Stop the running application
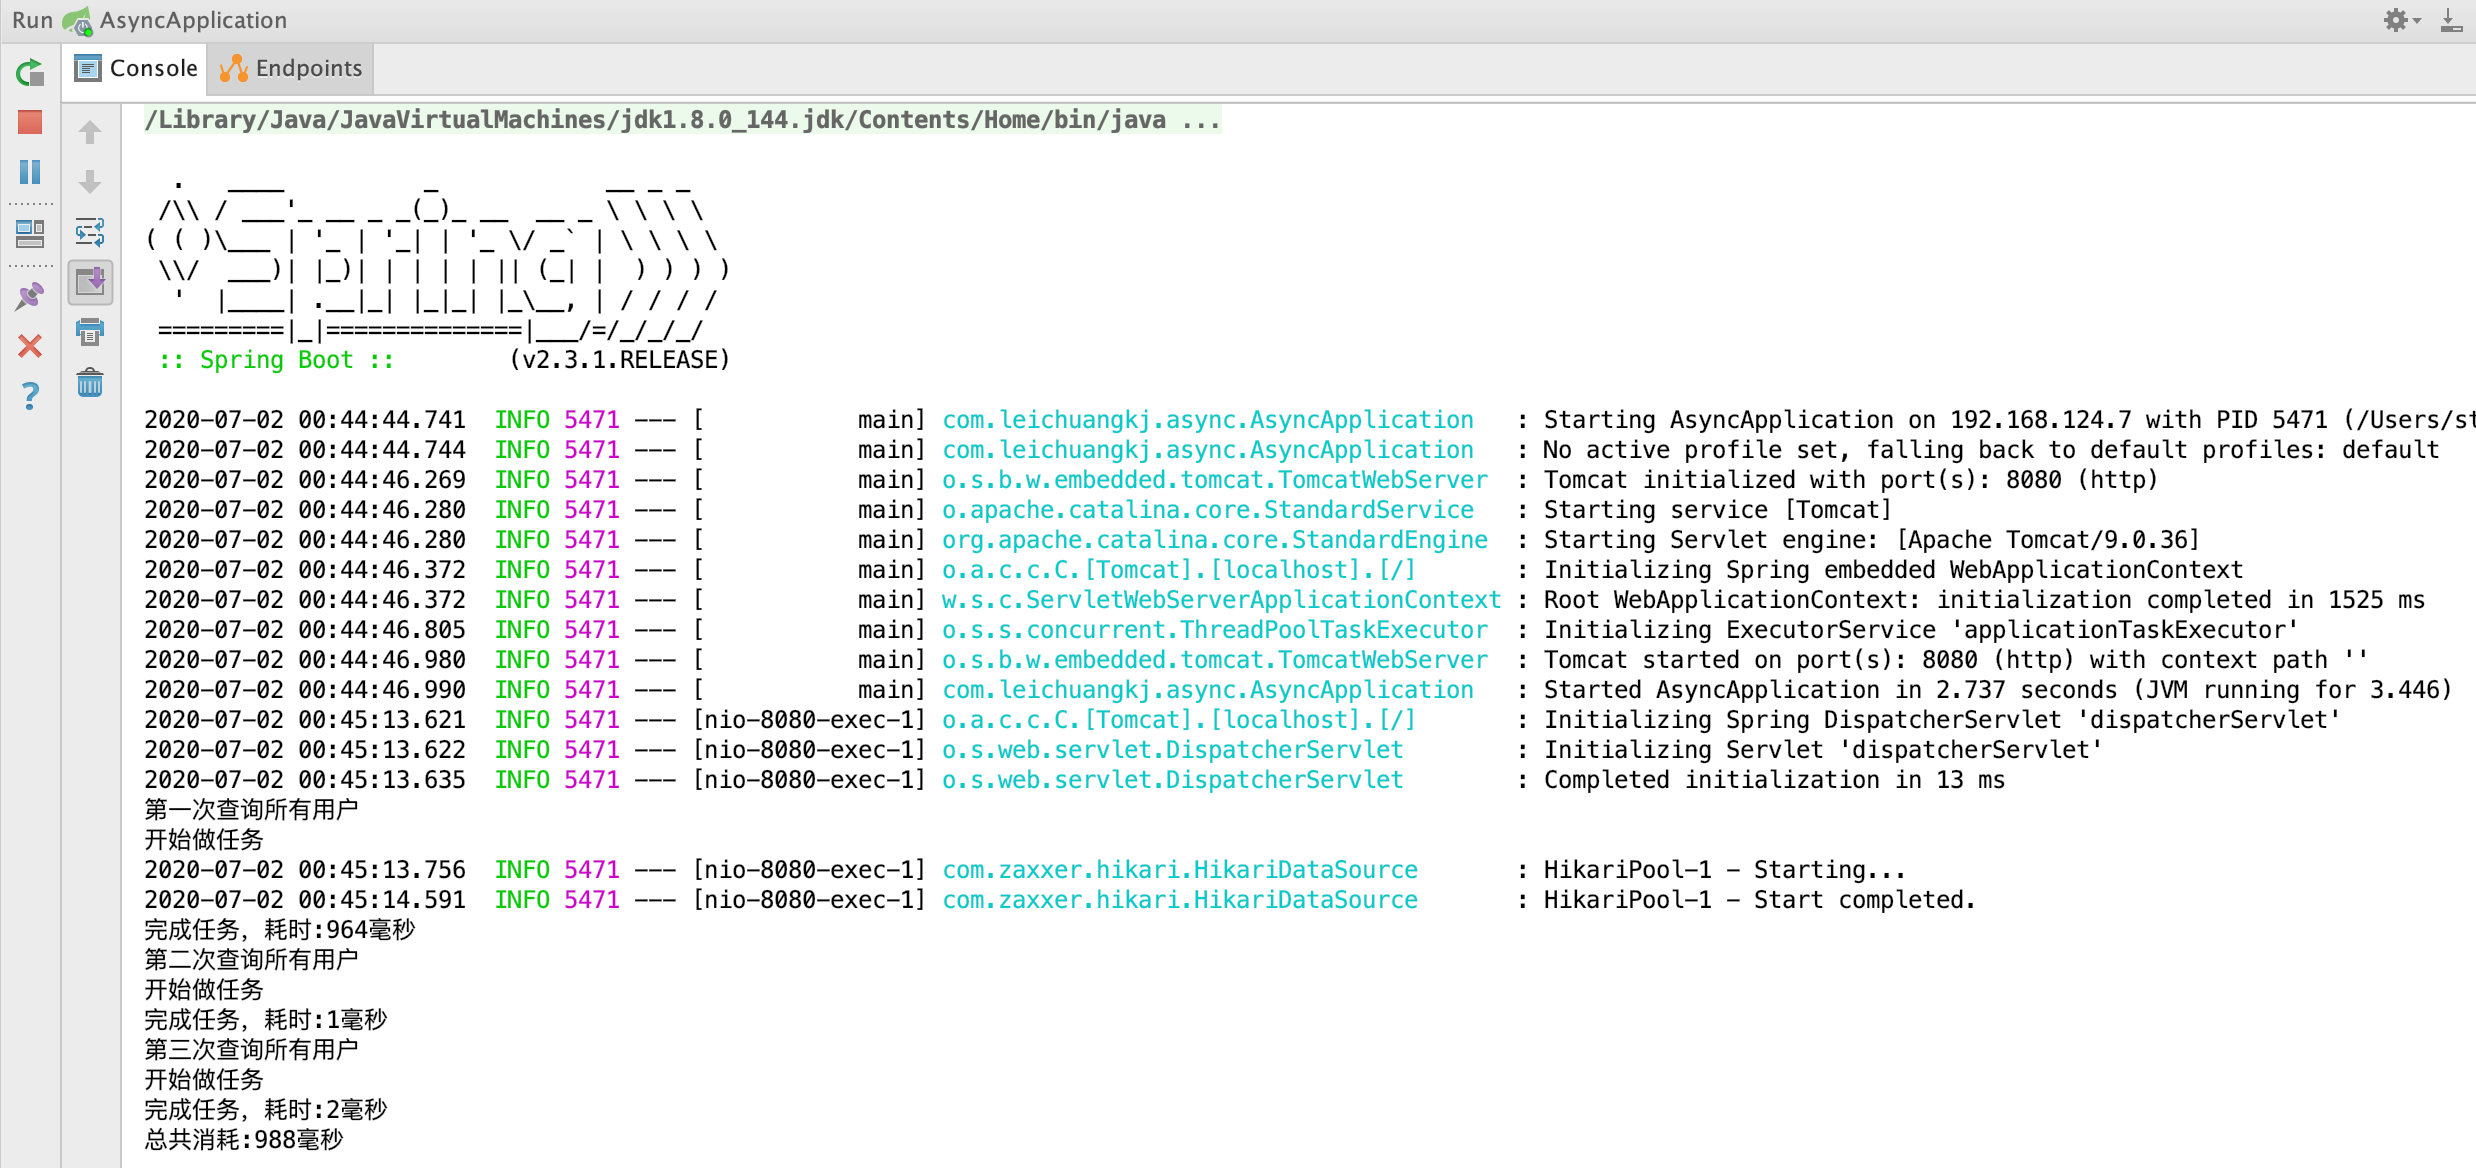This screenshot has height=1168, width=2476. 30,122
